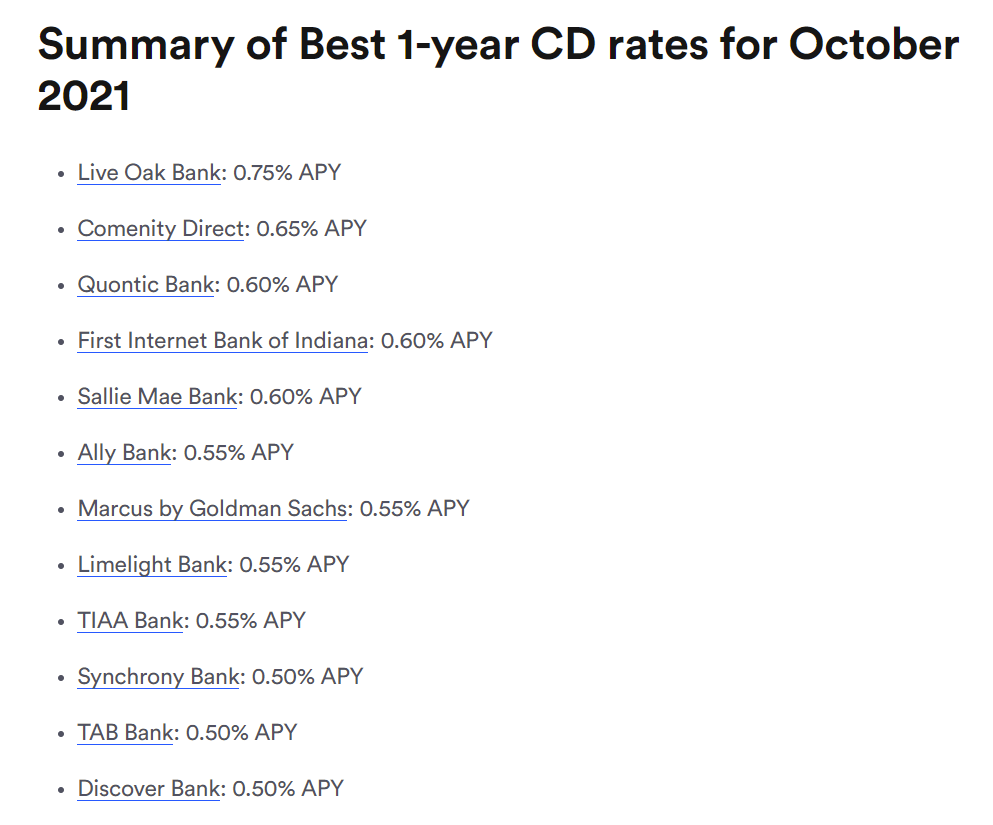Click the APY rate beside Discover Bank
The height and width of the screenshot is (825, 993).
pos(288,789)
